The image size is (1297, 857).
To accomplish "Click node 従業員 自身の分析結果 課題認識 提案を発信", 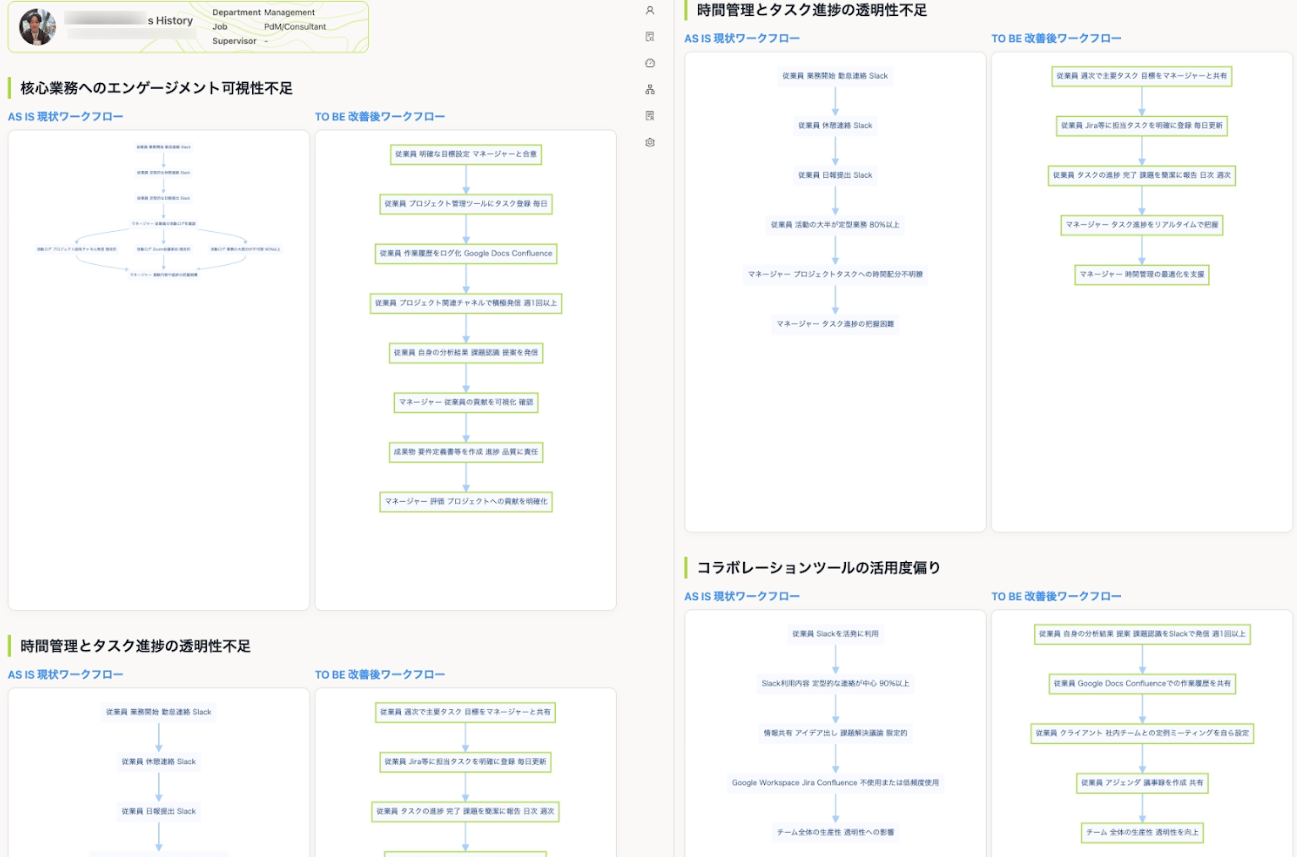I will [x=466, y=352].
